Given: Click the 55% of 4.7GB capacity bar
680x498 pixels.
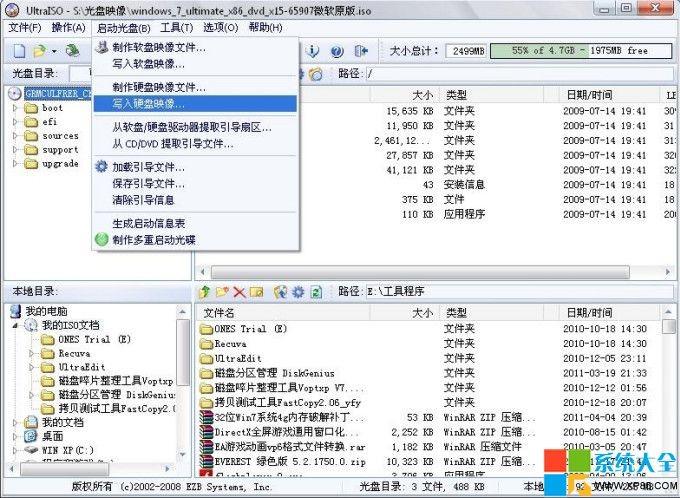Looking at the screenshot, I should coord(582,51).
